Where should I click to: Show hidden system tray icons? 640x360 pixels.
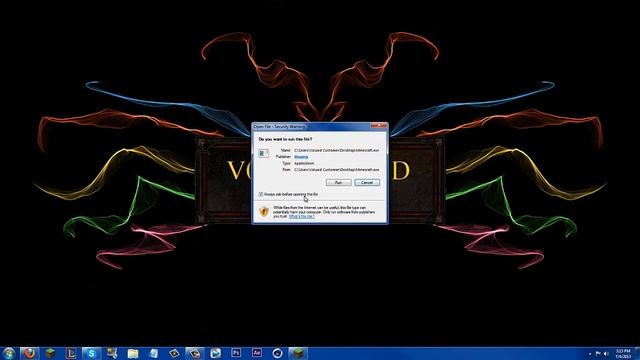pos(590,353)
